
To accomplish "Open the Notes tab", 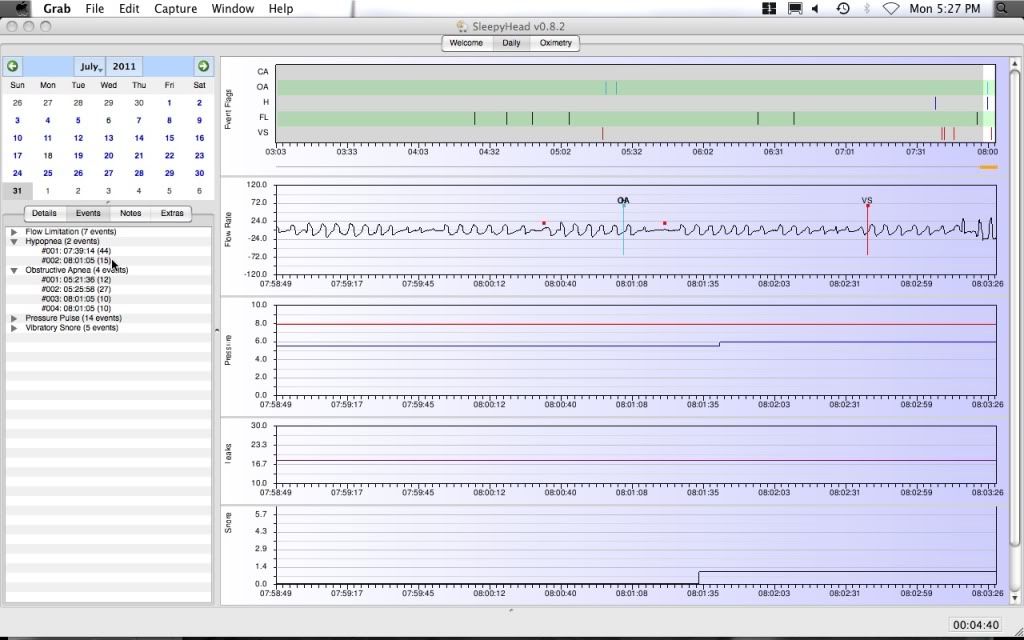I will (x=131, y=213).
